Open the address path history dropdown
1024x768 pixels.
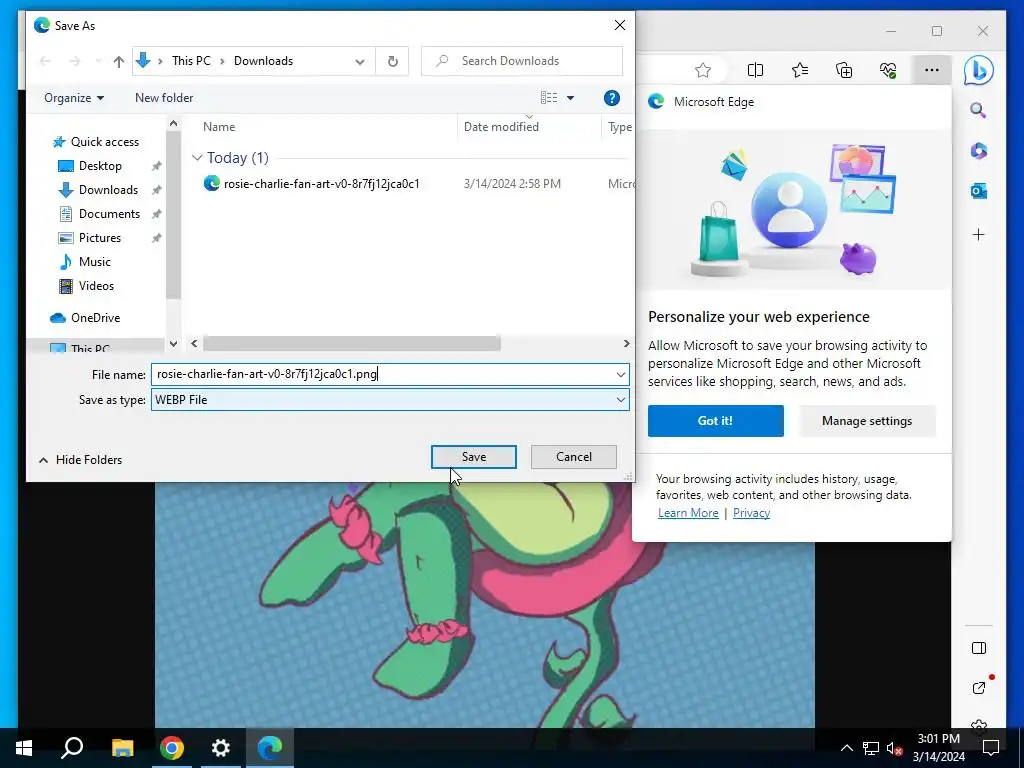[360, 61]
